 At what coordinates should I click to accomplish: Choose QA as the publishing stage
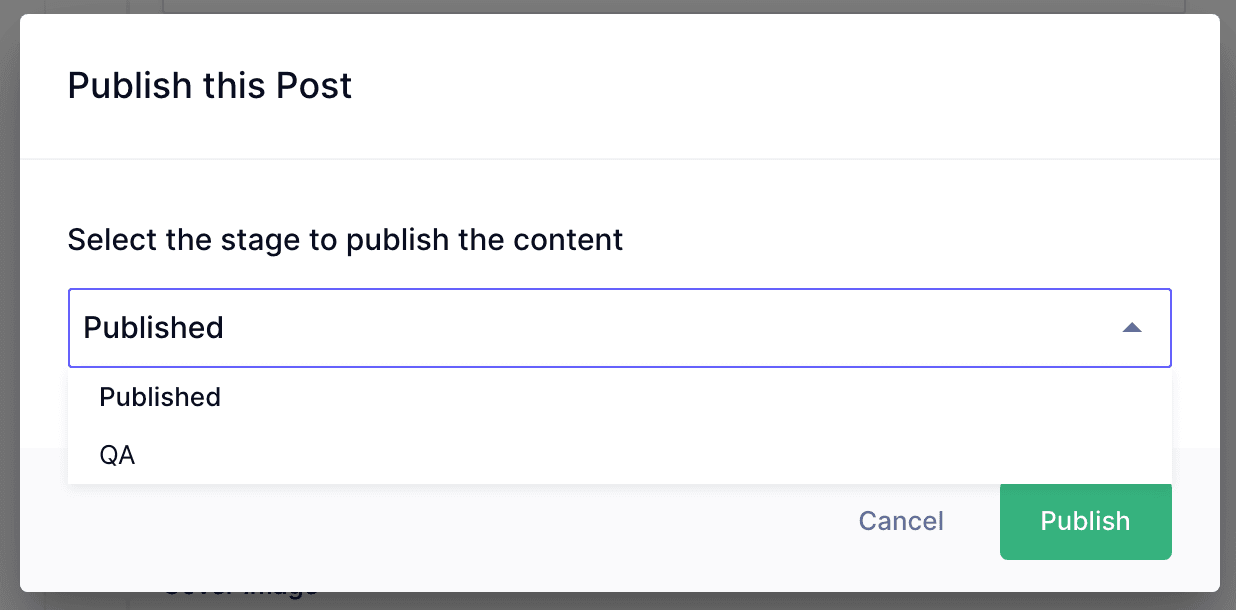click(x=117, y=455)
